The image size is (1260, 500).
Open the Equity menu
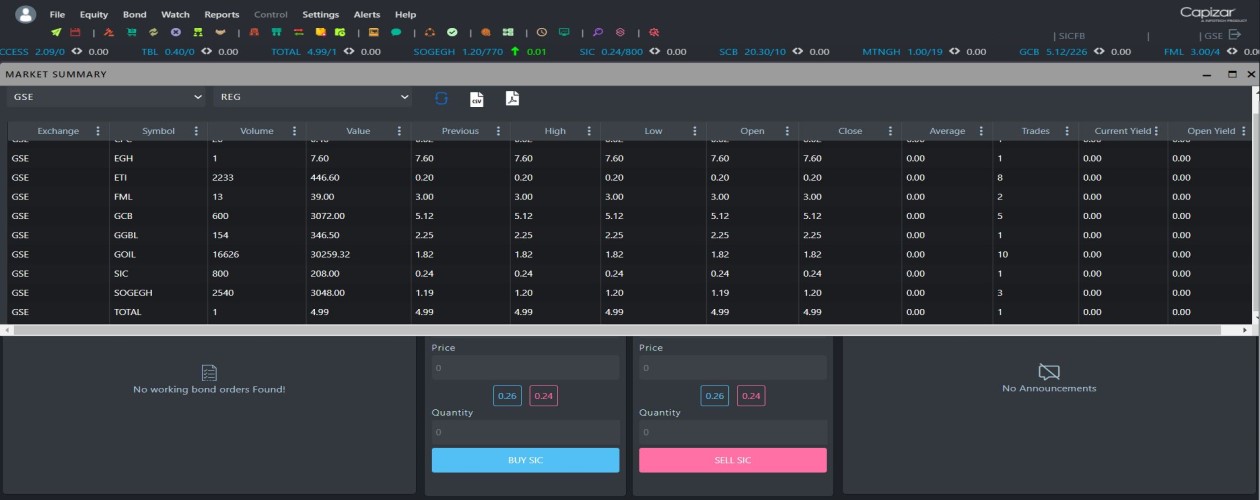coord(94,15)
